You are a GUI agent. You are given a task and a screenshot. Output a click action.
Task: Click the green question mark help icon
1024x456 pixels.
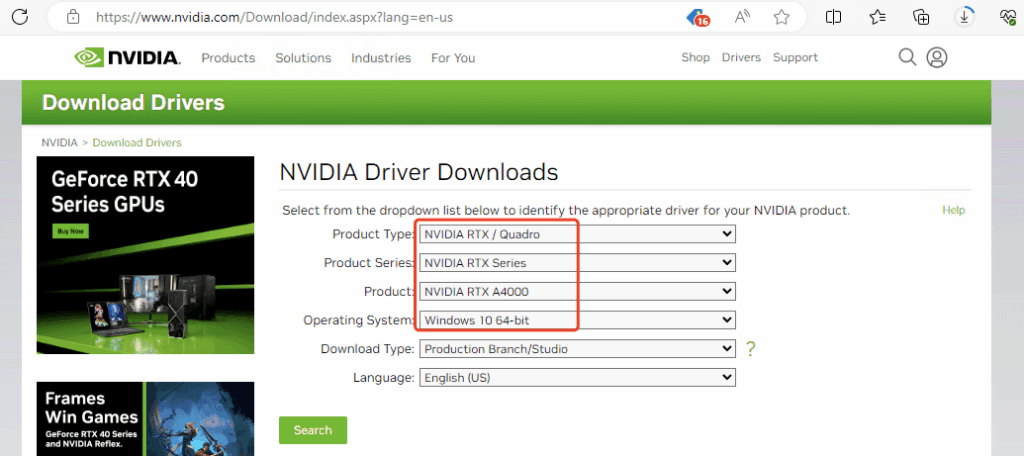coord(750,349)
